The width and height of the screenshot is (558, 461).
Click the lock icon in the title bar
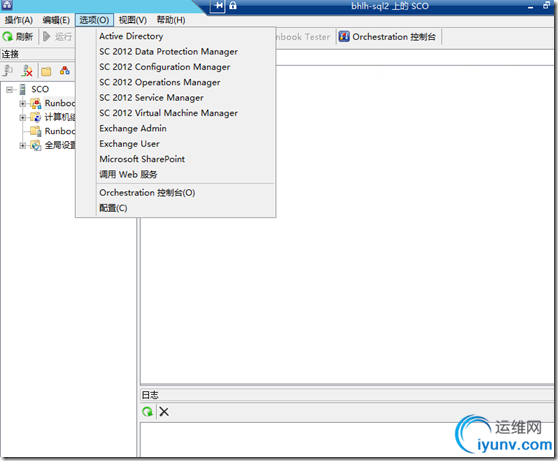pyautogui.click(x=233, y=5)
